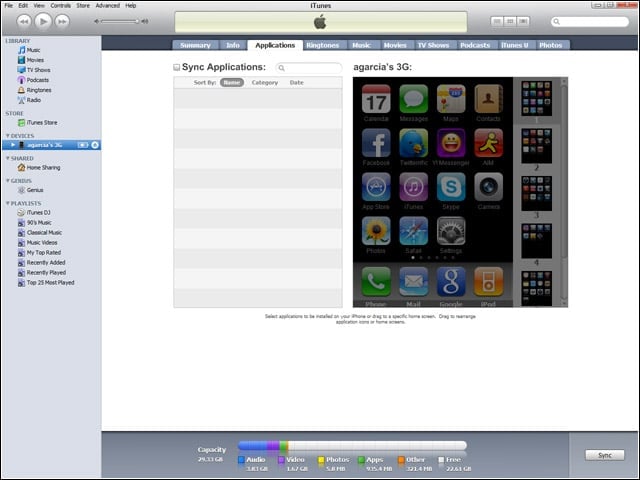Select the Settings gear app icon
Viewport: 640px width, 480px height.
(x=451, y=231)
